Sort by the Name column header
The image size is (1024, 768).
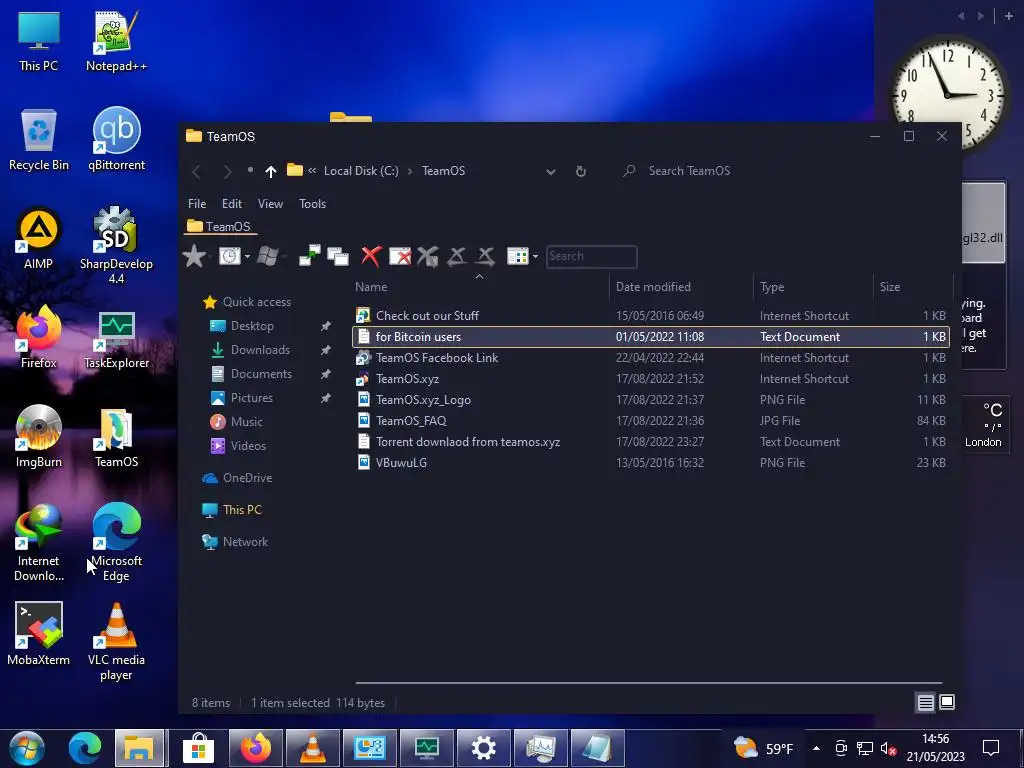(481, 287)
